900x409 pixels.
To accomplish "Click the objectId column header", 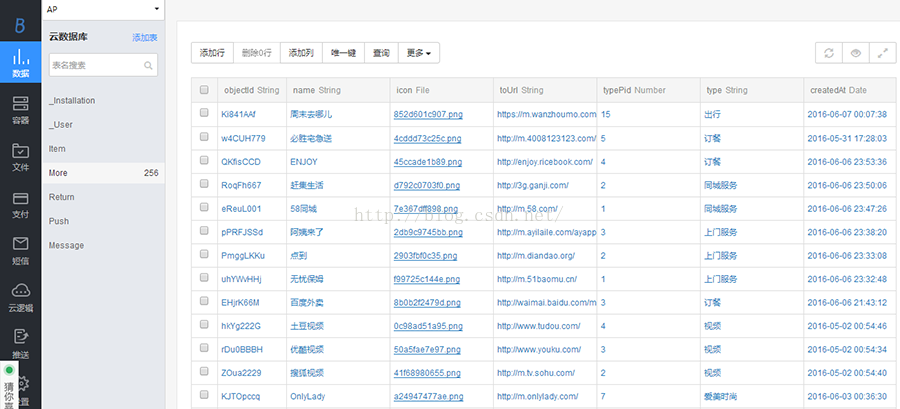I will (251, 90).
